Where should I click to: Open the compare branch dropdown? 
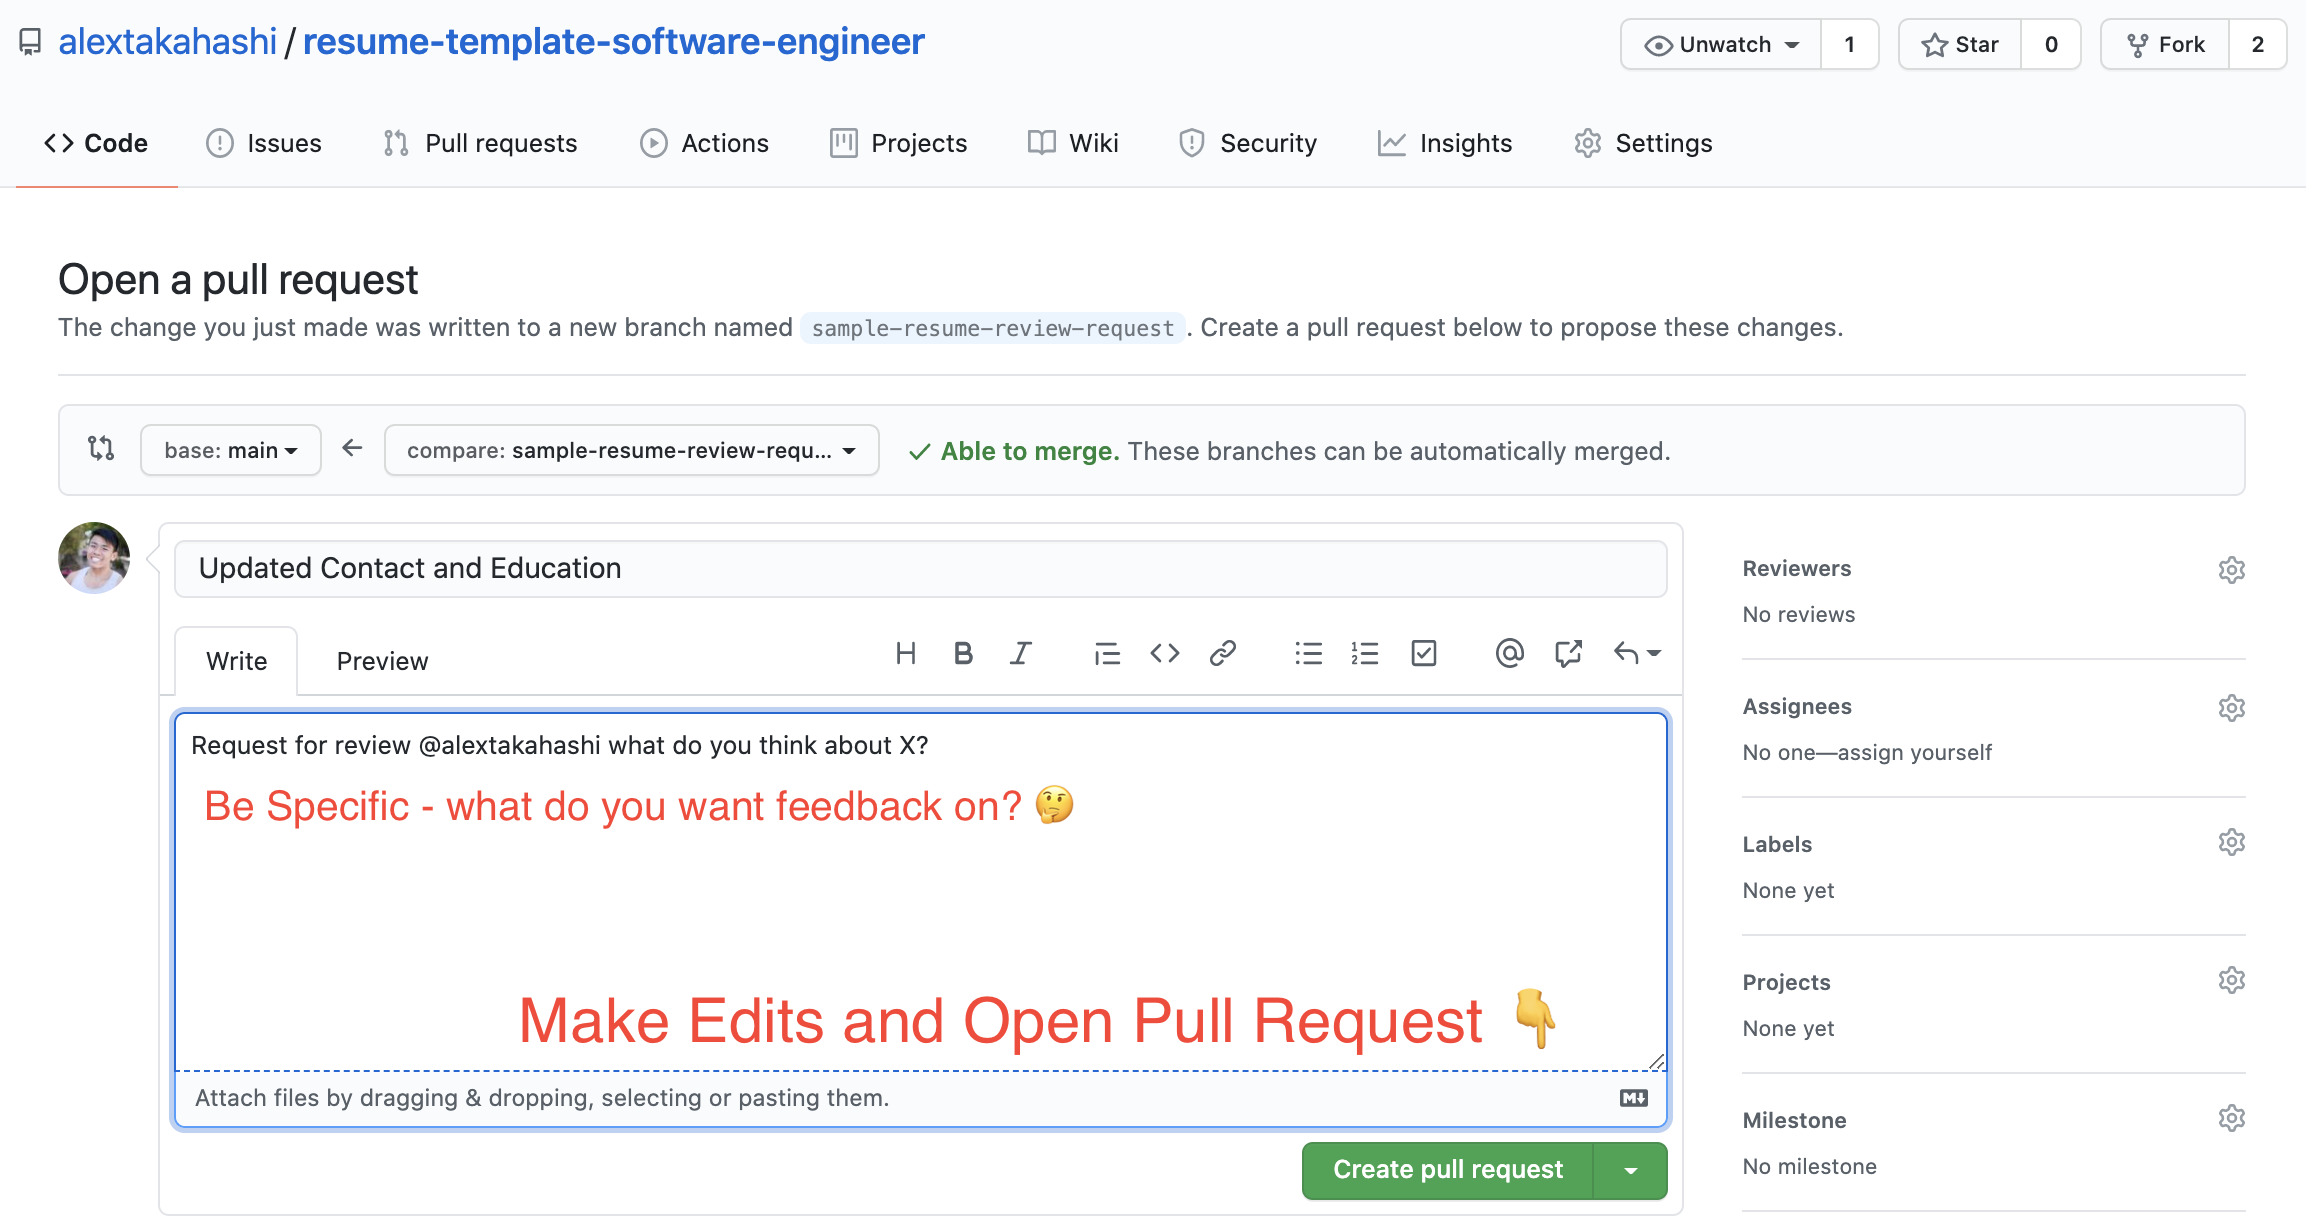click(x=631, y=451)
